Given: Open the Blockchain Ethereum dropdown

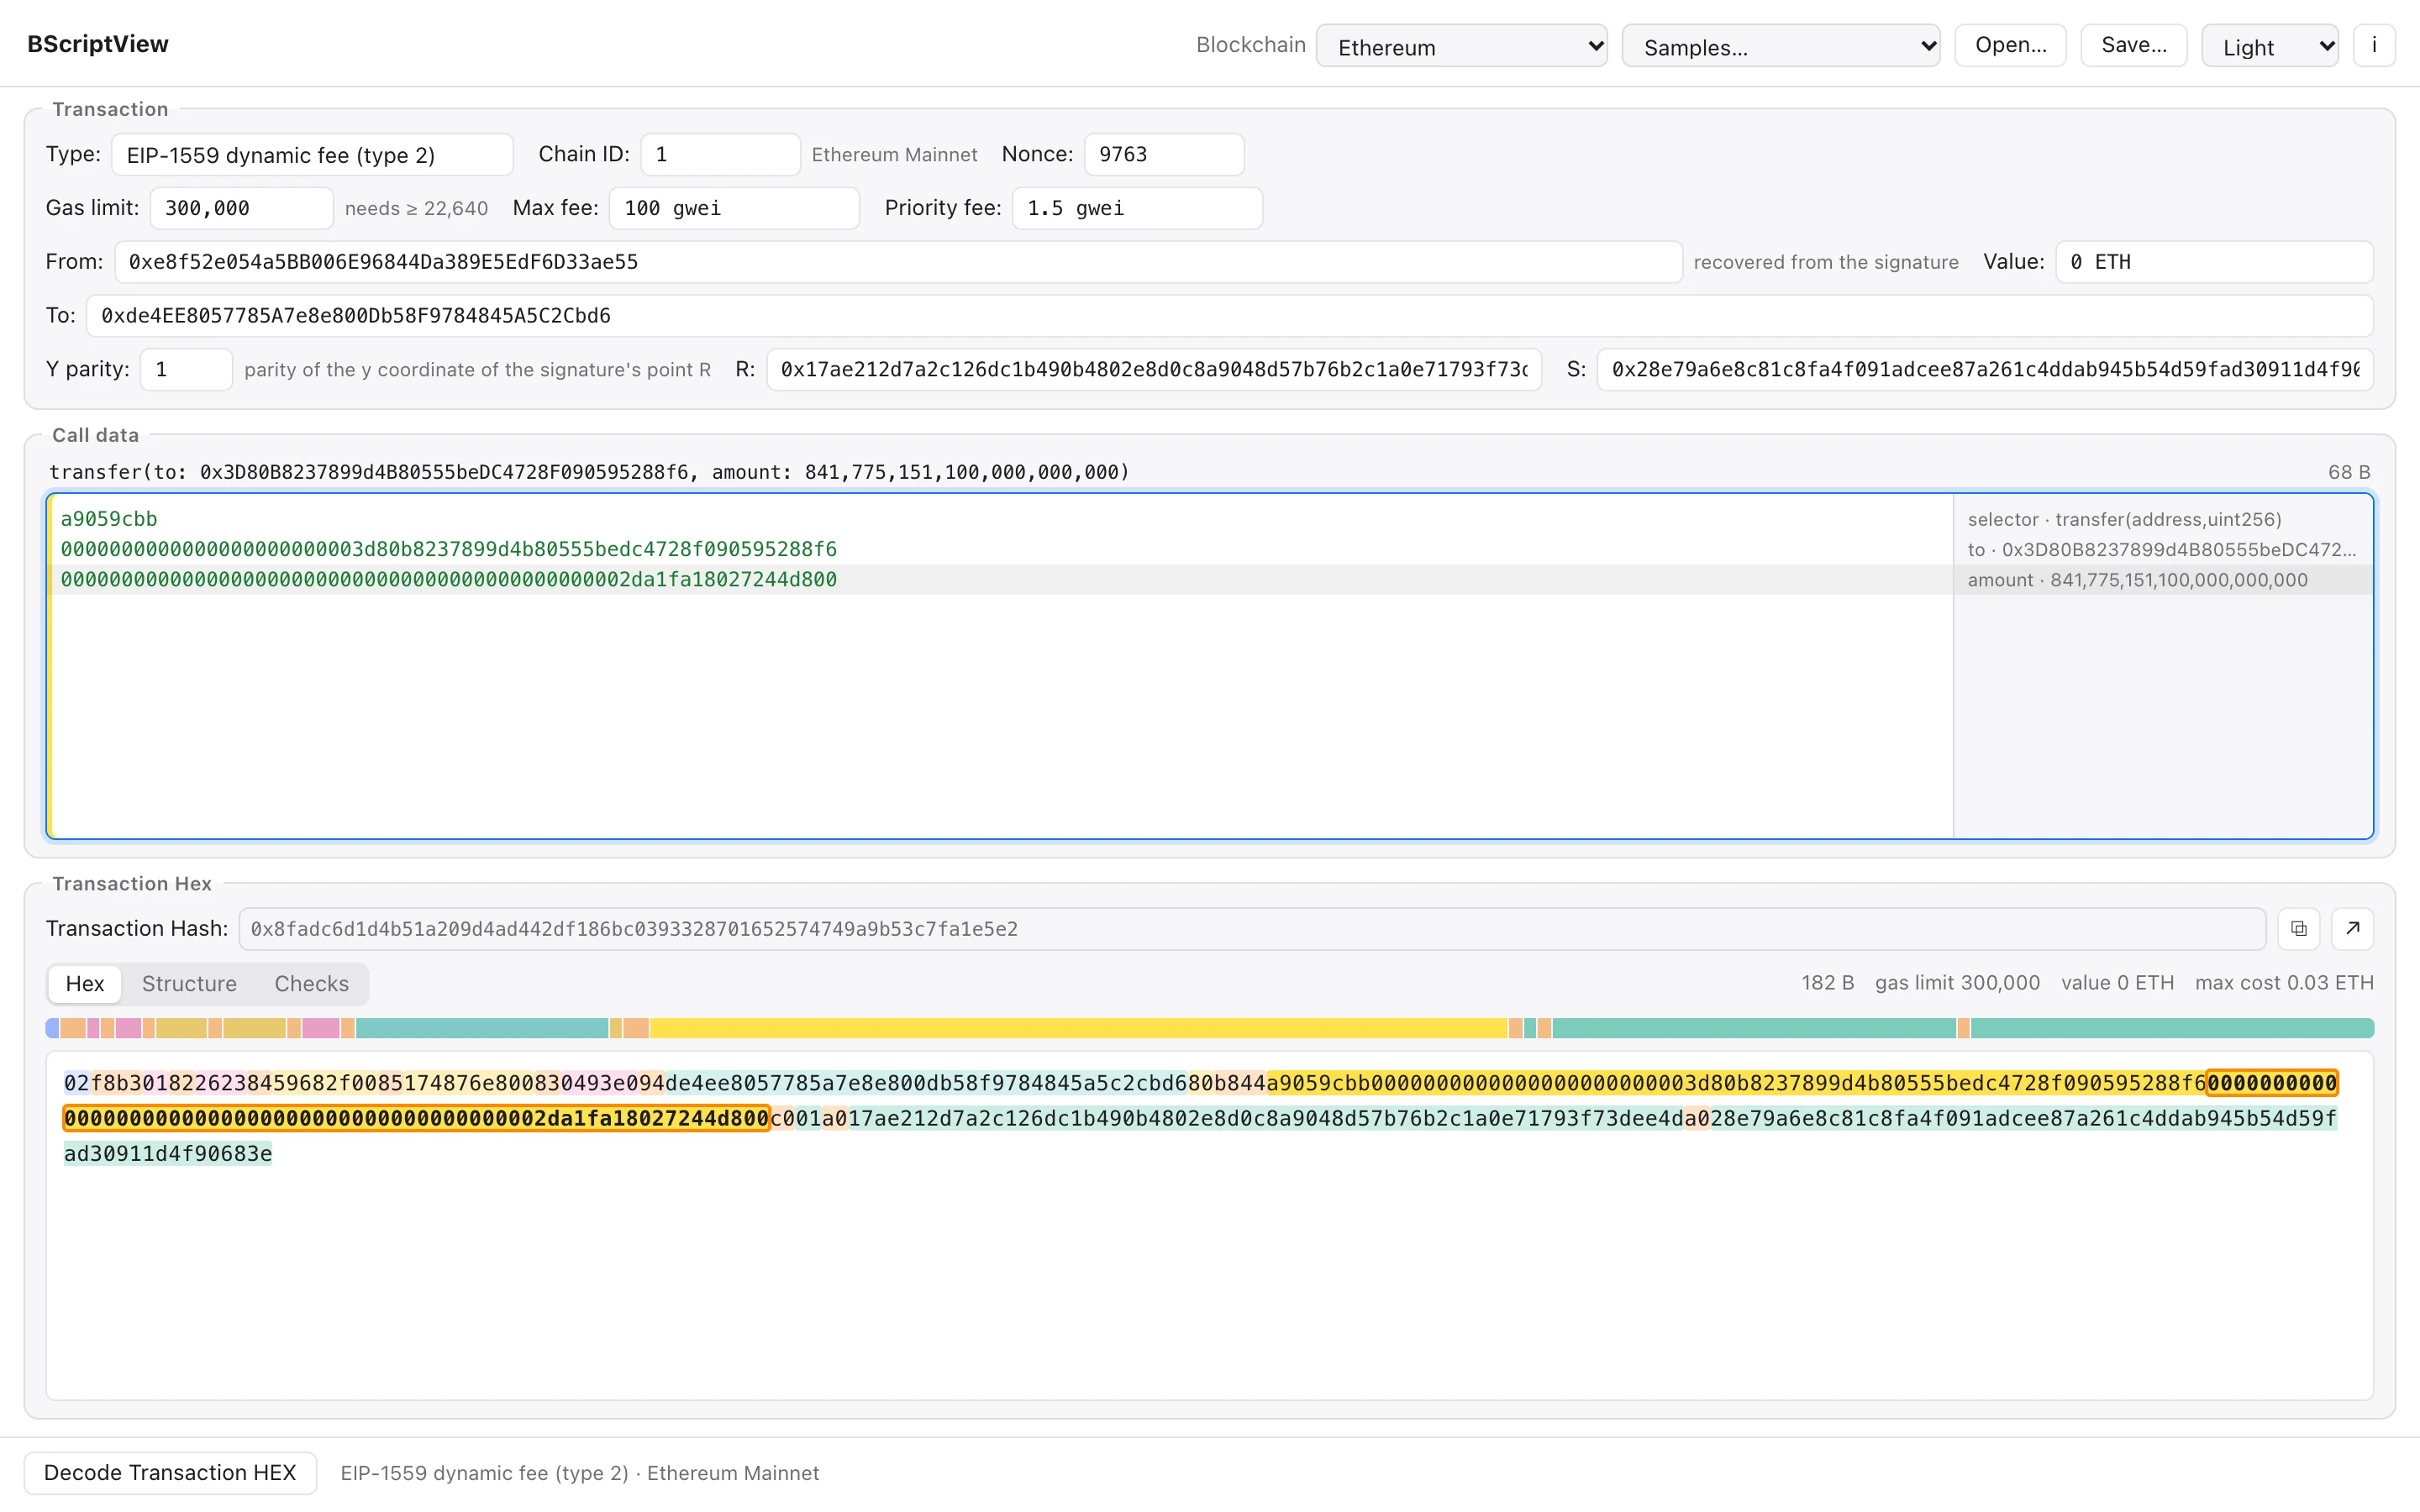Looking at the screenshot, I should point(1461,46).
